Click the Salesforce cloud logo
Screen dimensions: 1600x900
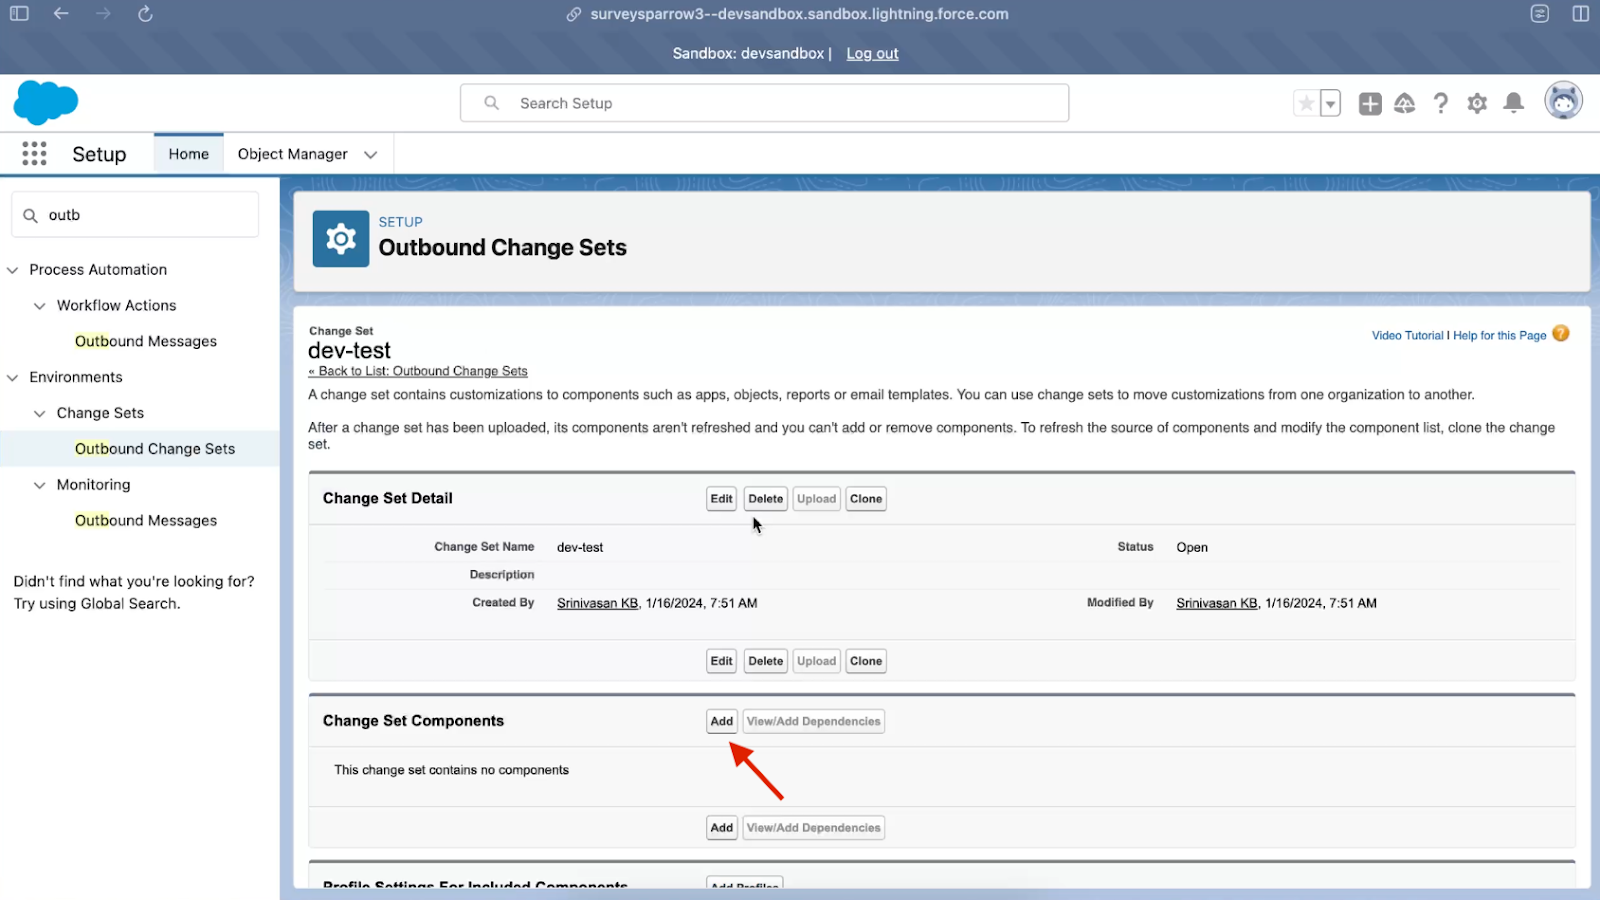(x=45, y=102)
